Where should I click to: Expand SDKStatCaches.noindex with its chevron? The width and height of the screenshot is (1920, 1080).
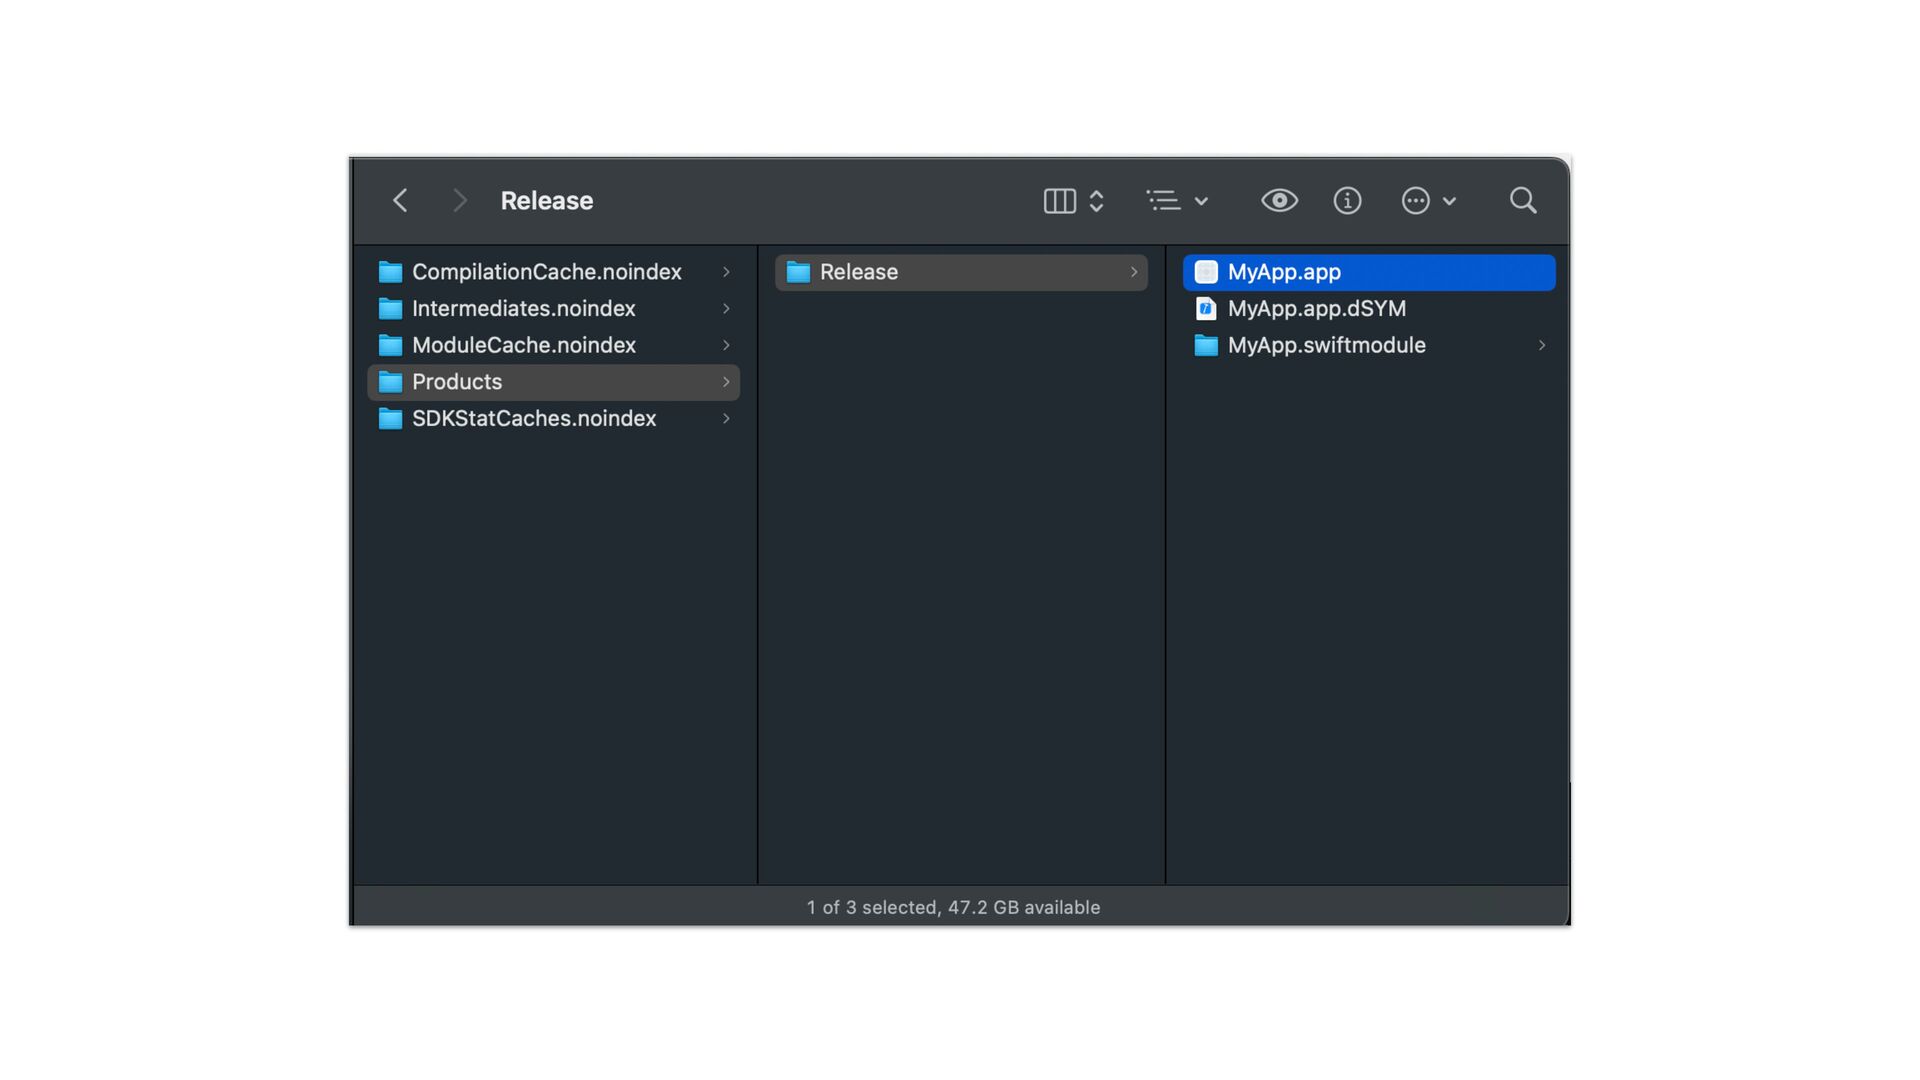point(726,419)
